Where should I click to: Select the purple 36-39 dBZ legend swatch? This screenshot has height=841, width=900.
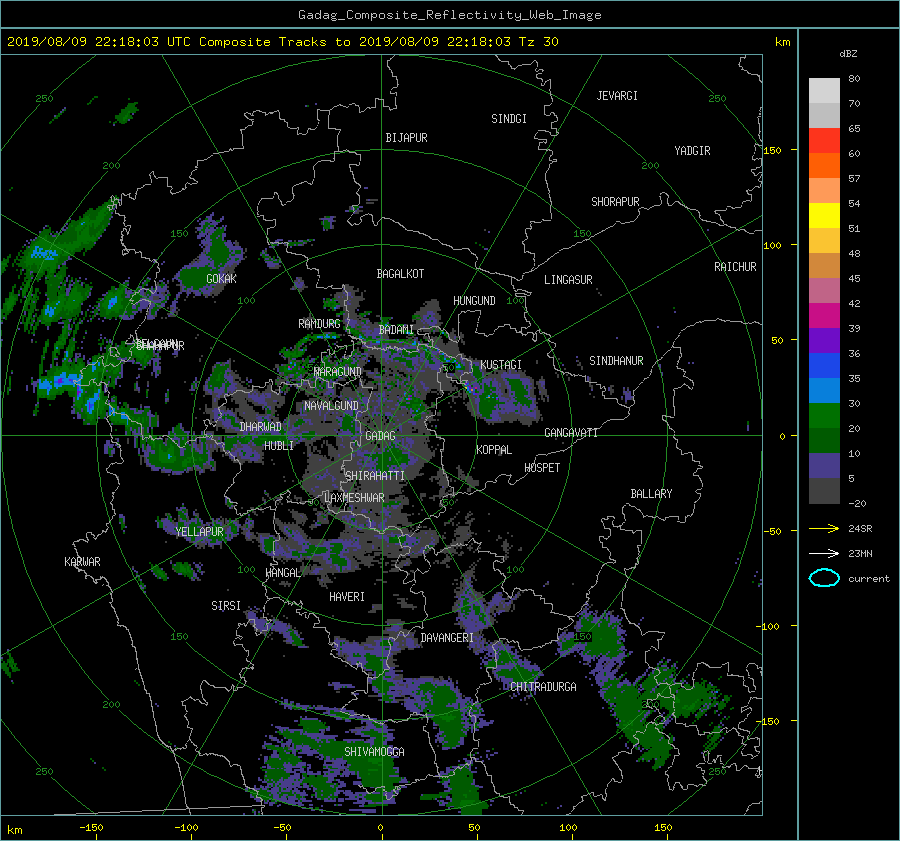pos(824,341)
